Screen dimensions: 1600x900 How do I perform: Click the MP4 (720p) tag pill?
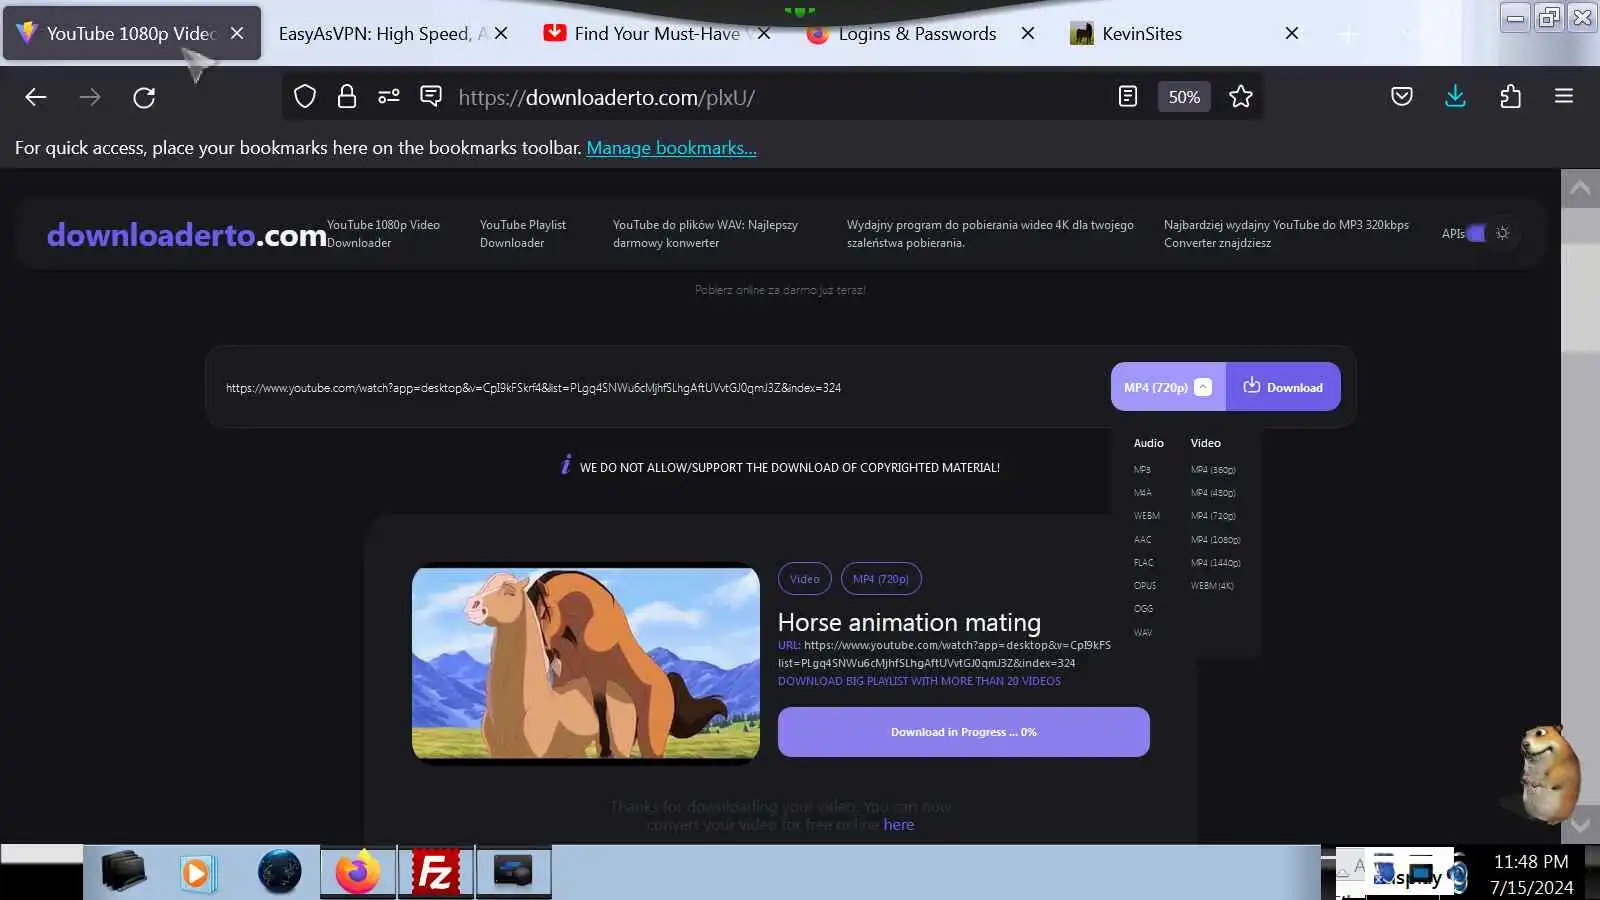pos(881,579)
